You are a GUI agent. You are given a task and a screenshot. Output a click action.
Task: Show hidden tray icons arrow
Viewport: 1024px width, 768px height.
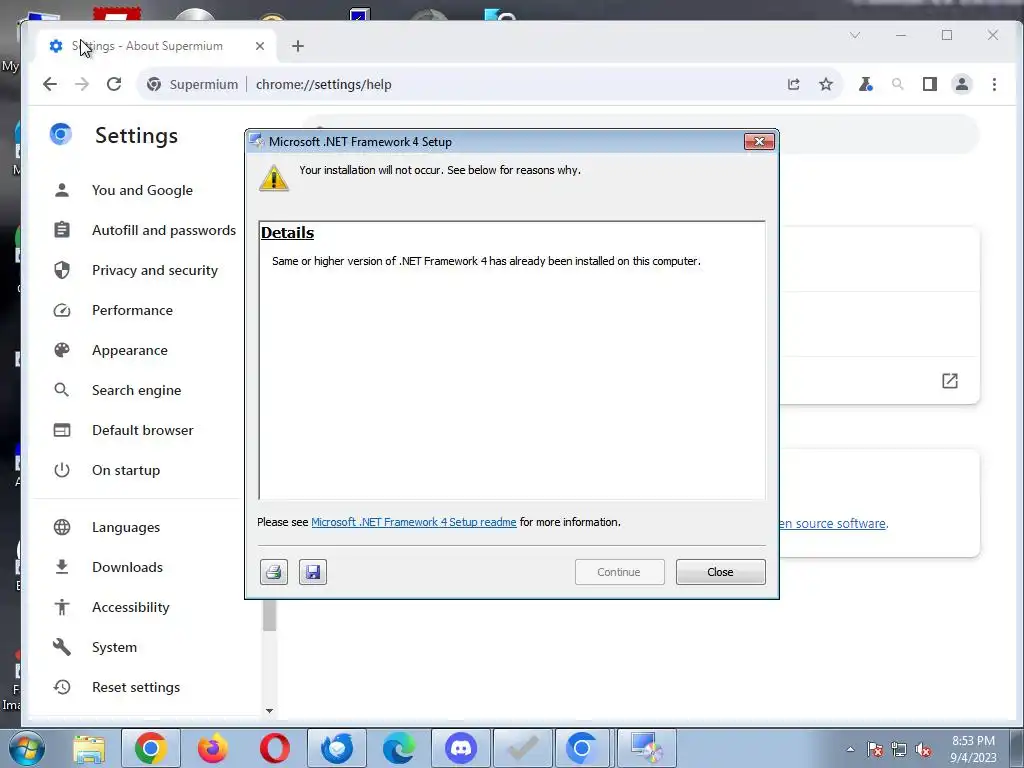(x=850, y=749)
